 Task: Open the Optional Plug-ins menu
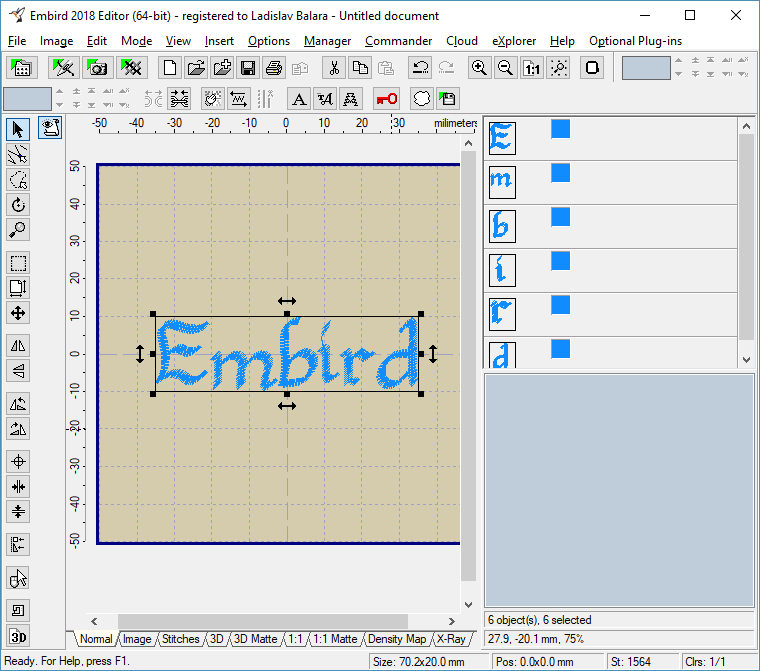(x=635, y=41)
